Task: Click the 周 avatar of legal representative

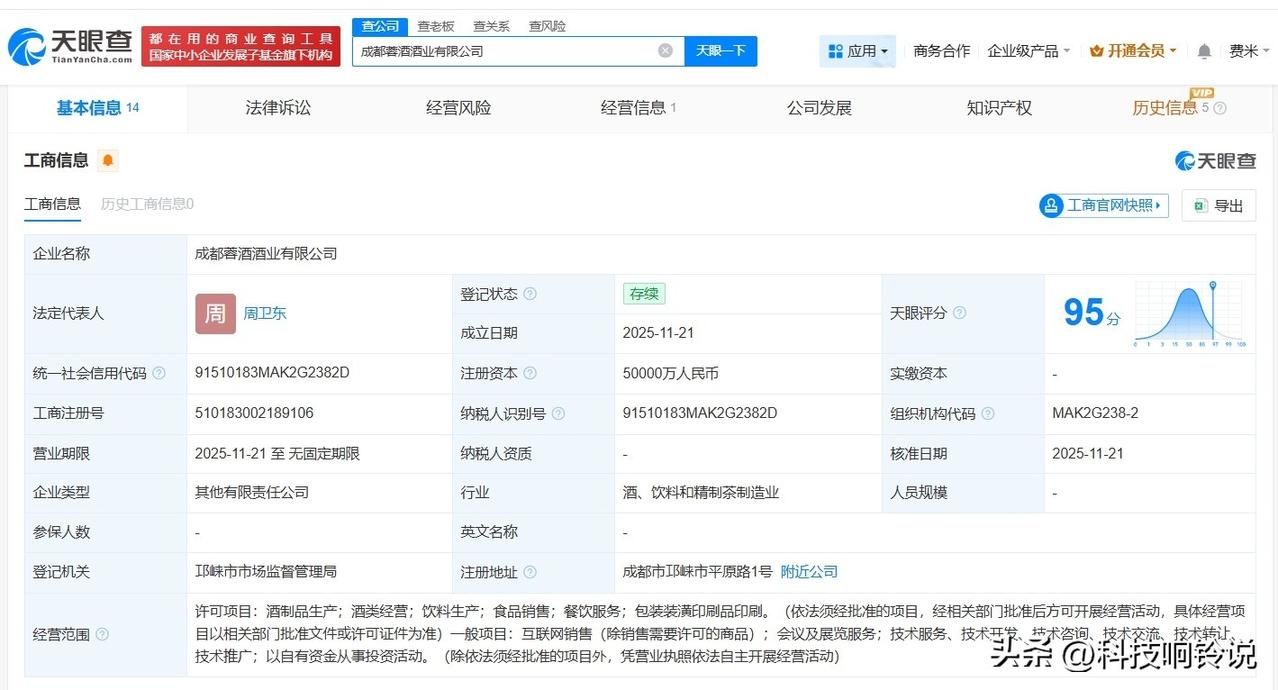Action: [214, 313]
